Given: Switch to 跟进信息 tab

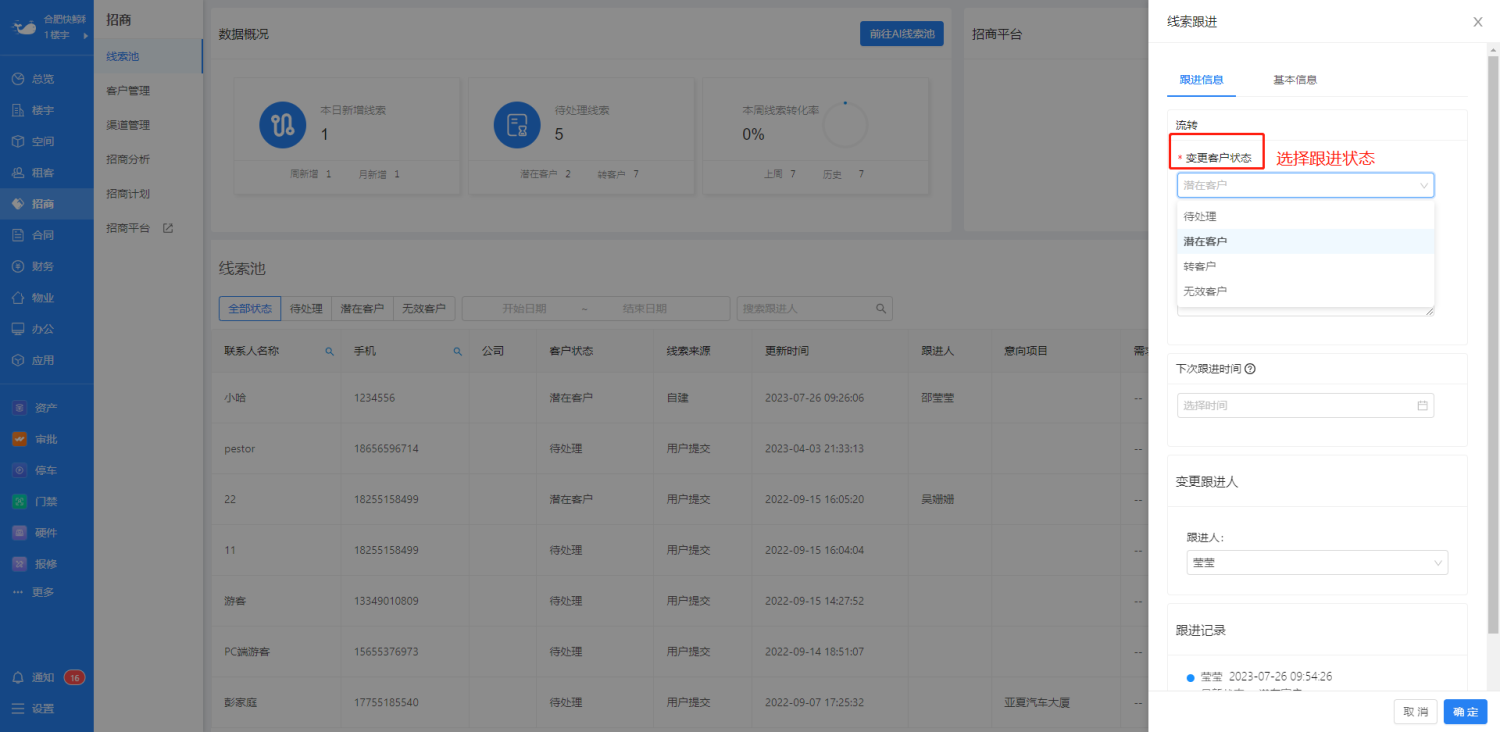Looking at the screenshot, I should (x=1201, y=79).
